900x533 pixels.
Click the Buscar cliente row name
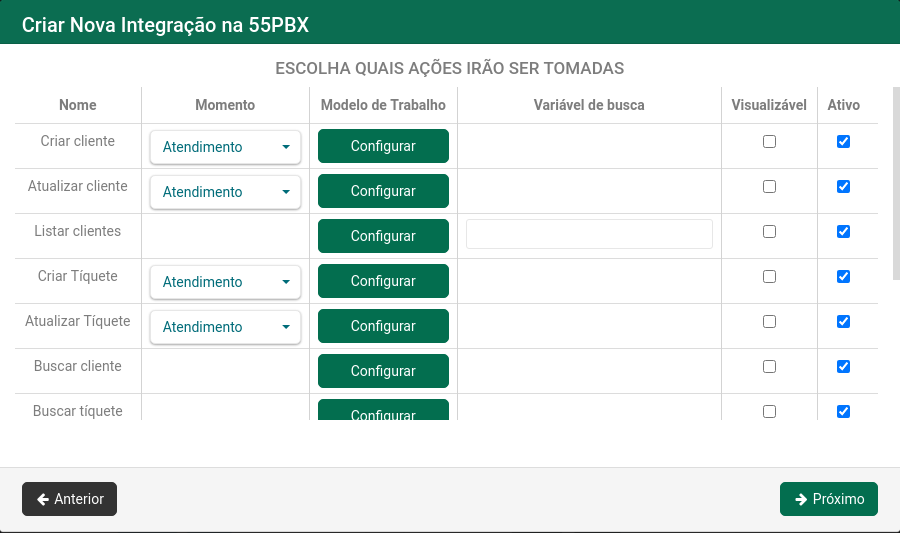click(x=77, y=366)
